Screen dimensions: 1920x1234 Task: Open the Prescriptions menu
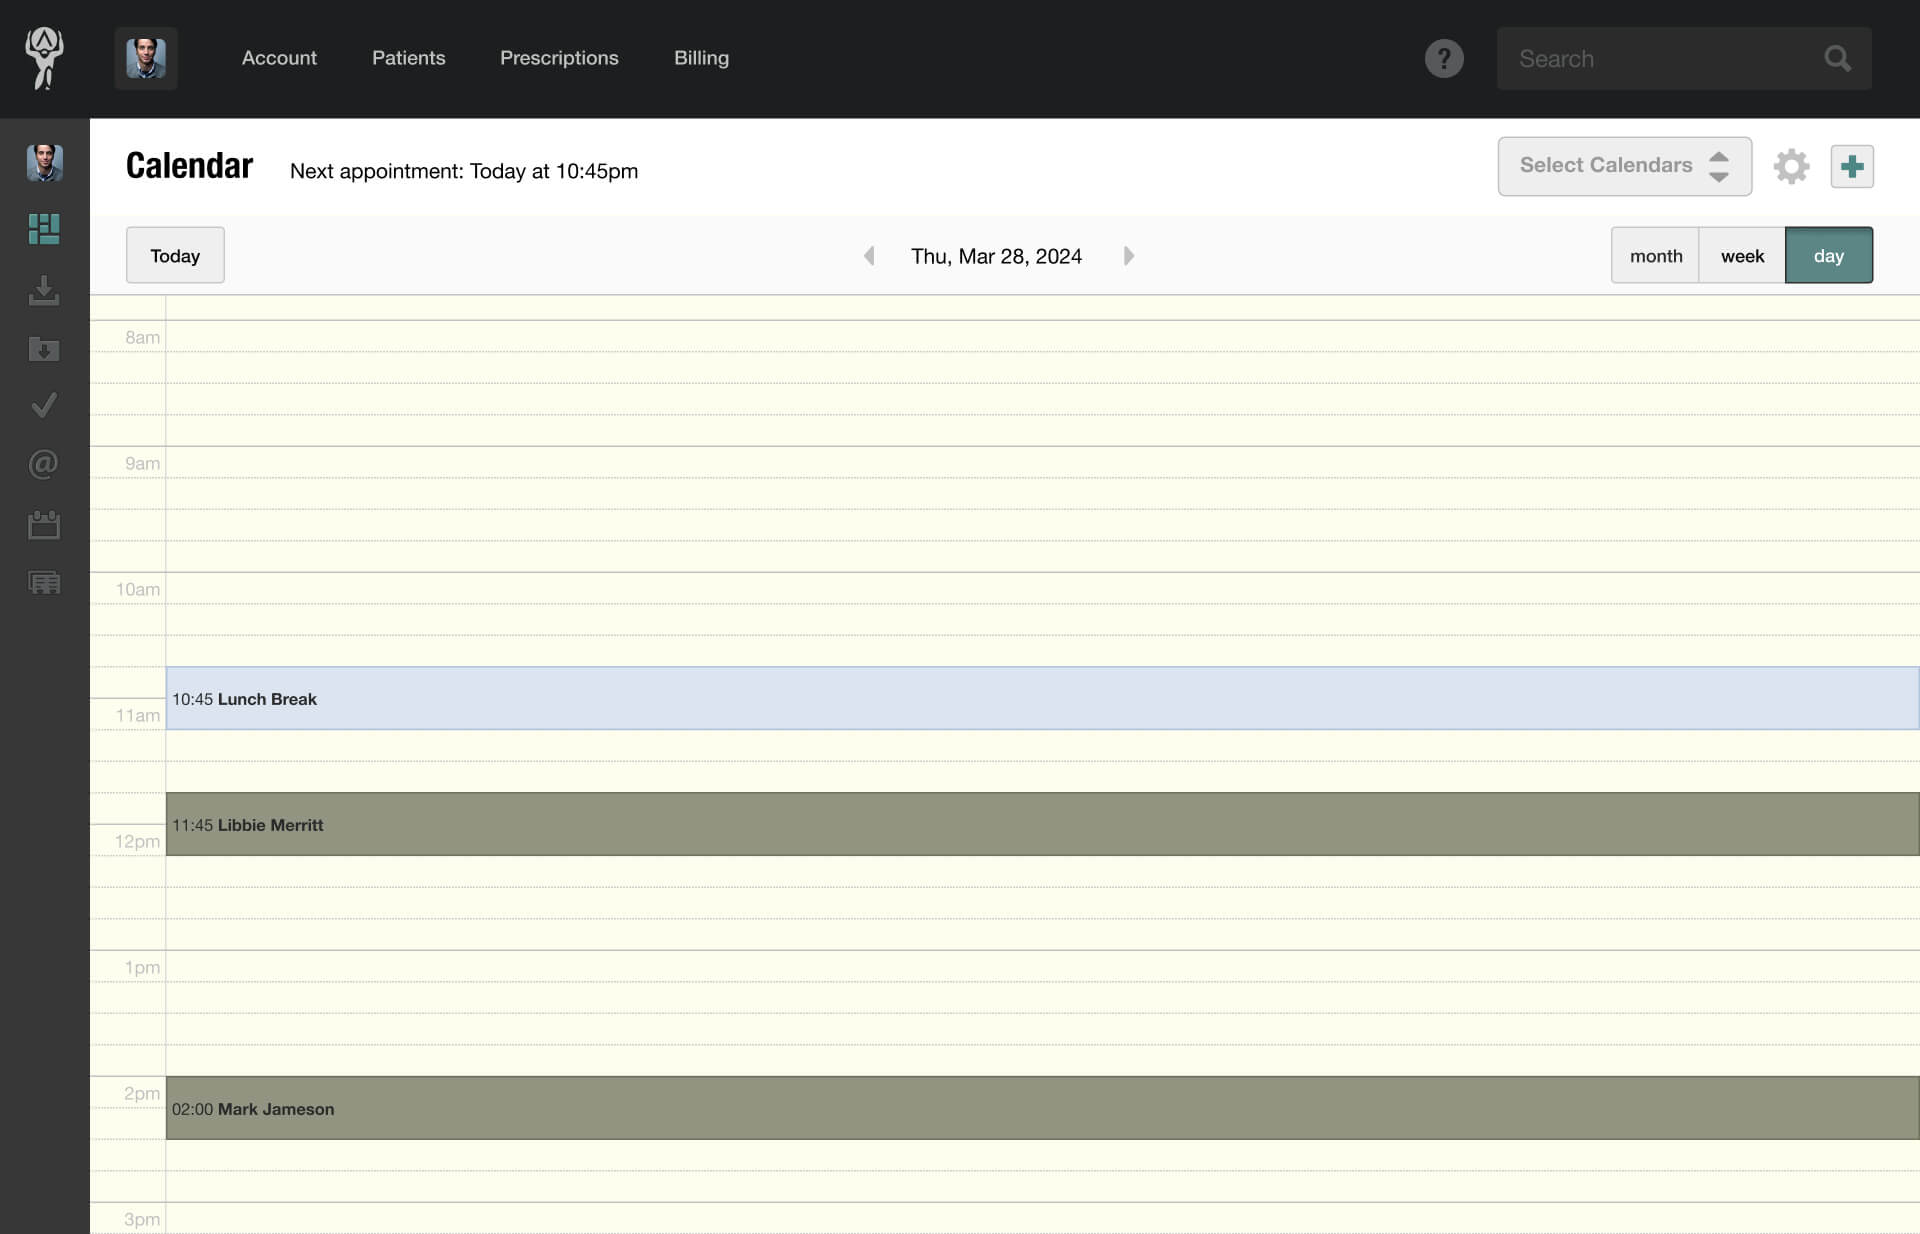[559, 58]
